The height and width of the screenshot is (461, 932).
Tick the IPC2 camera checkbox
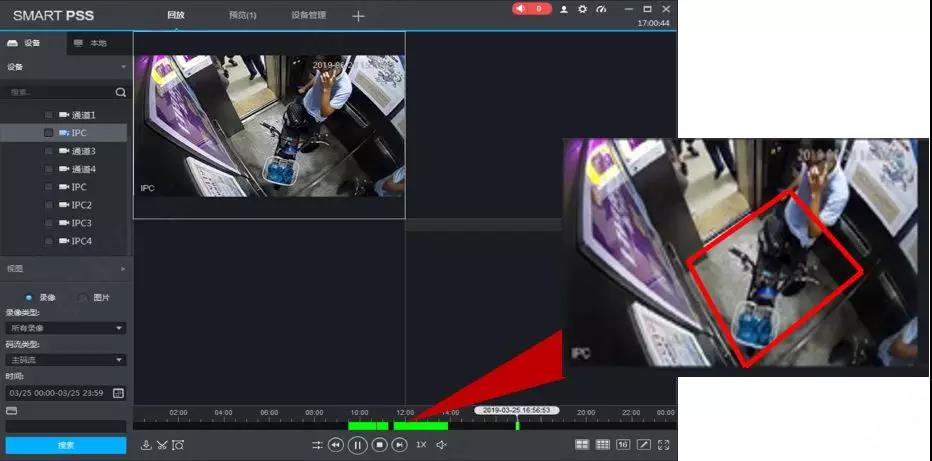pyautogui.click(x=49, y=205)
